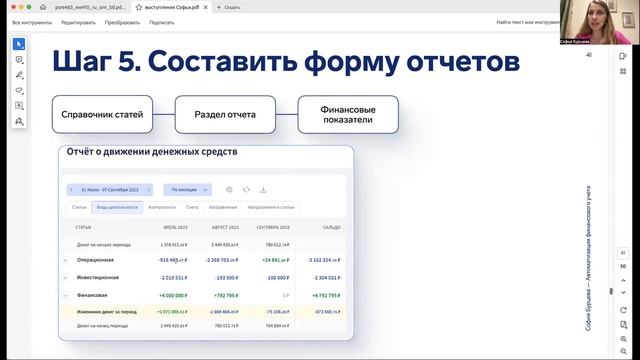
Task: Open the Преобразовать menu
Action: tap(122, 22)
